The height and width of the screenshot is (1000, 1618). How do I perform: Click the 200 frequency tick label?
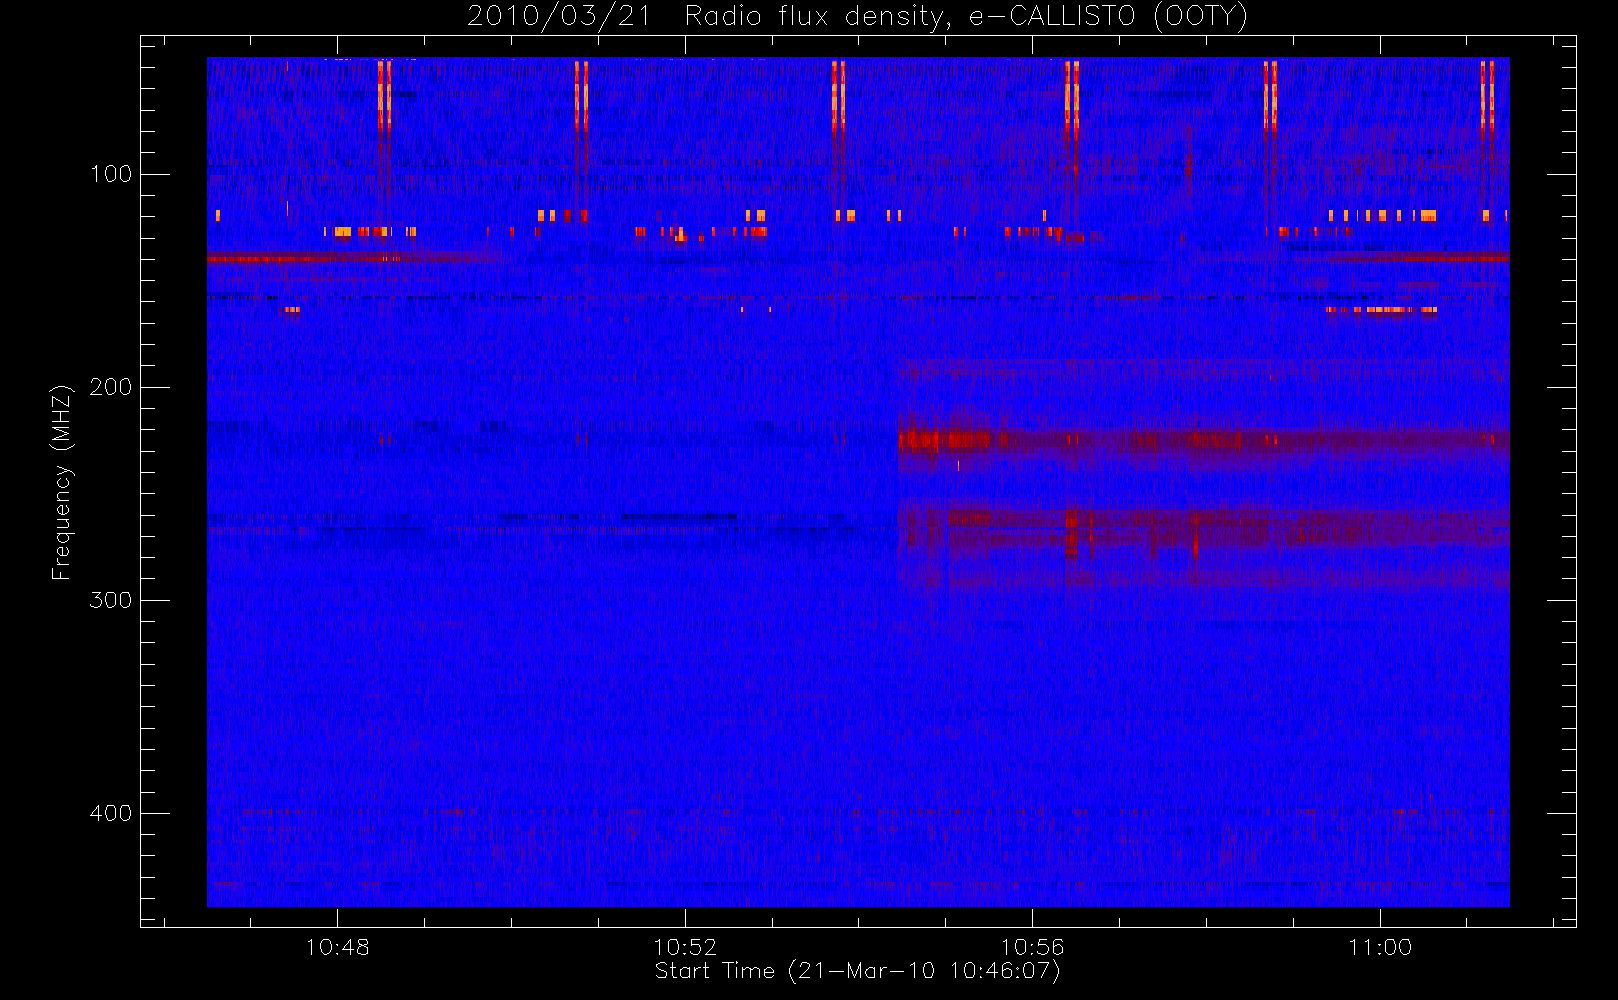click(110, 387)
